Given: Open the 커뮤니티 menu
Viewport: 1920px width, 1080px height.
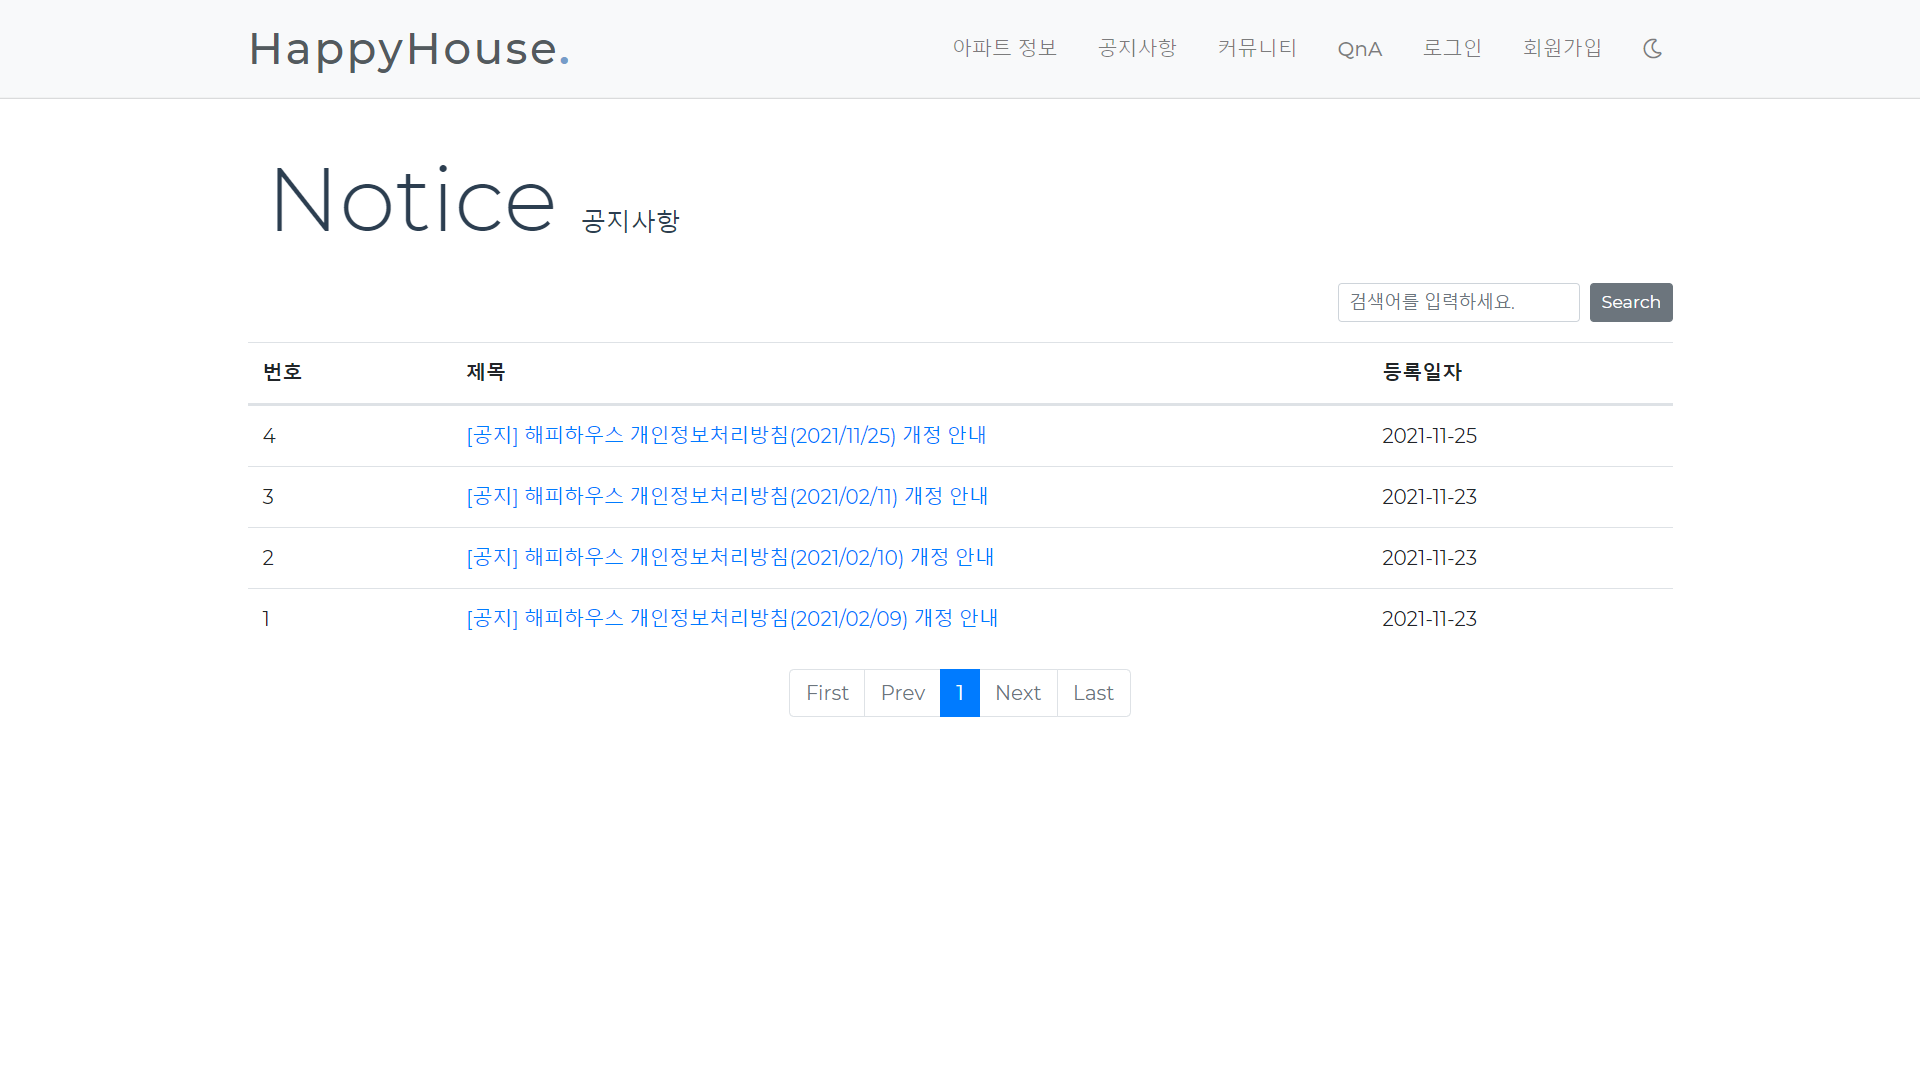Looking at the screenshot, I should [x=1256, y=48].
